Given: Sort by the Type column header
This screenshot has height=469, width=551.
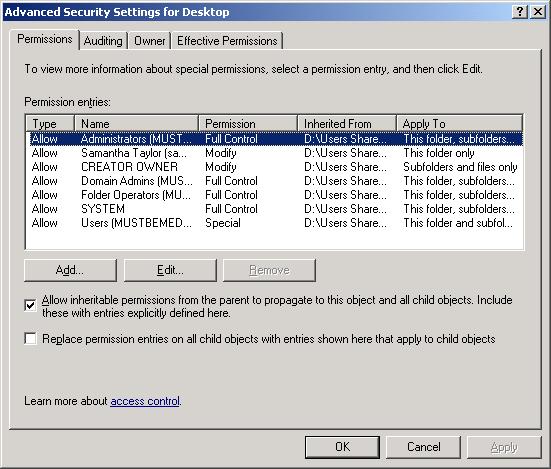Looking at the screenshot, I should point(50,124).
